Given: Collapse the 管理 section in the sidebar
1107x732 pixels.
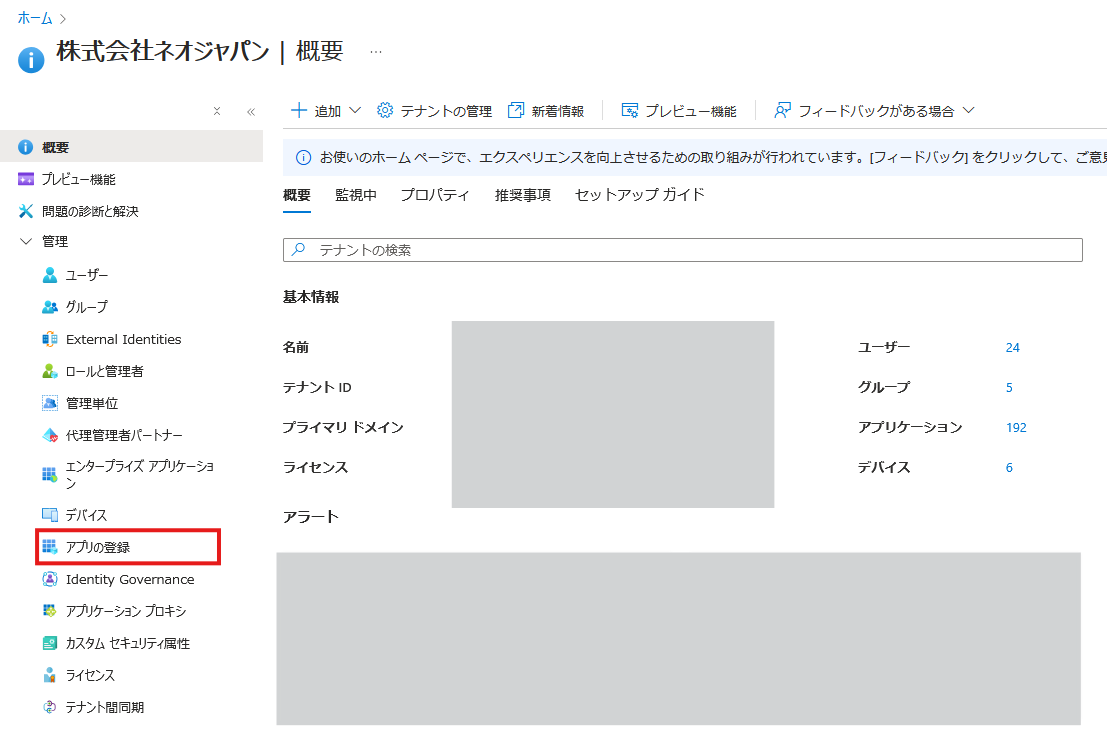Looking at the screenshot, I should click(x=55, y=241).
